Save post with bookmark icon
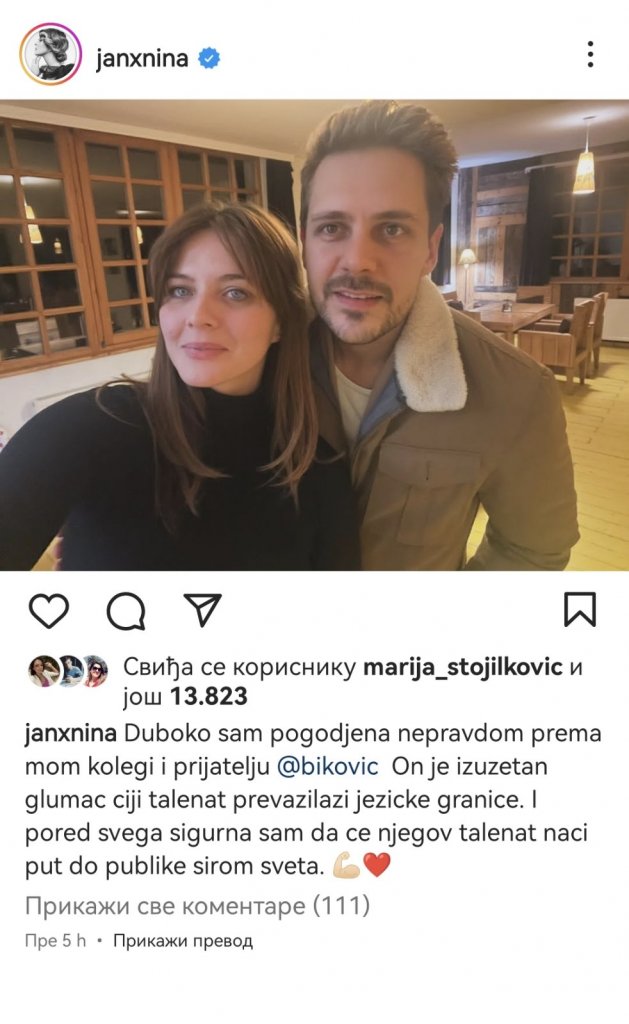Viewport: 629px width, 1024px height. 580,609
